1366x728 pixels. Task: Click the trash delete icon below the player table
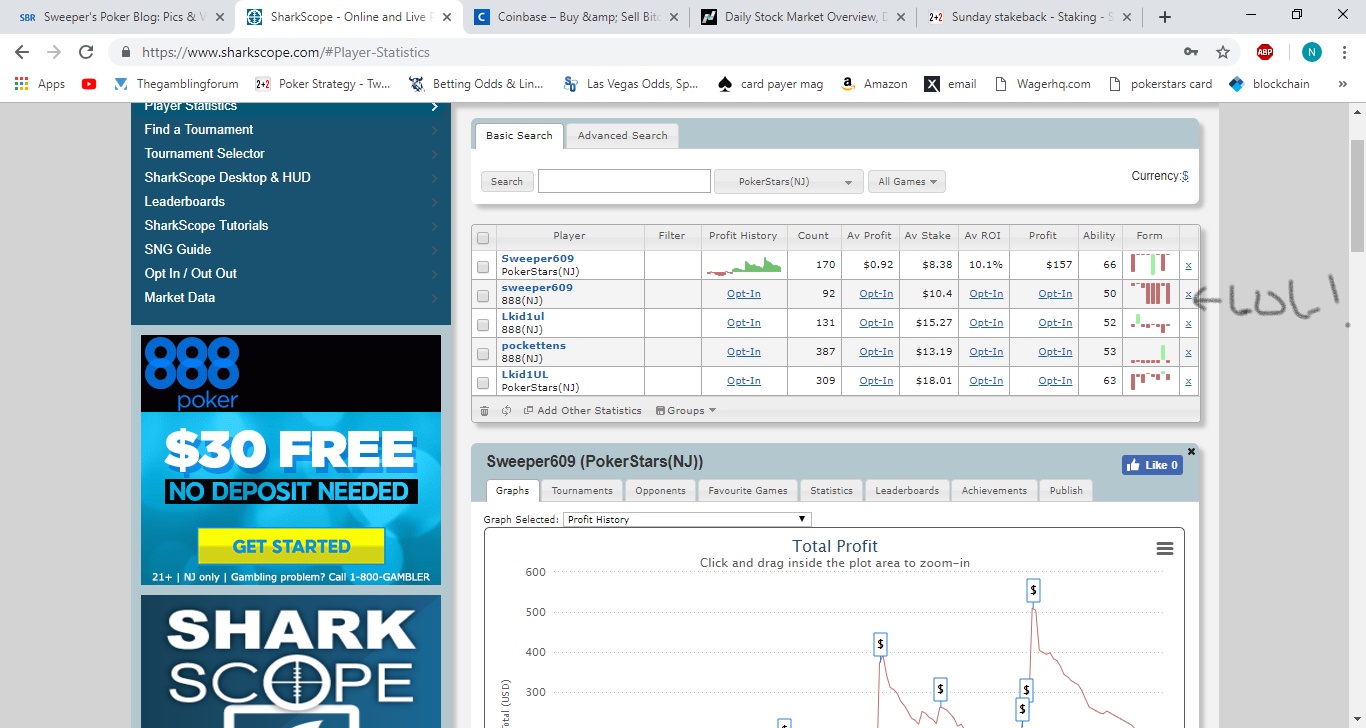[x=485, y=410]
